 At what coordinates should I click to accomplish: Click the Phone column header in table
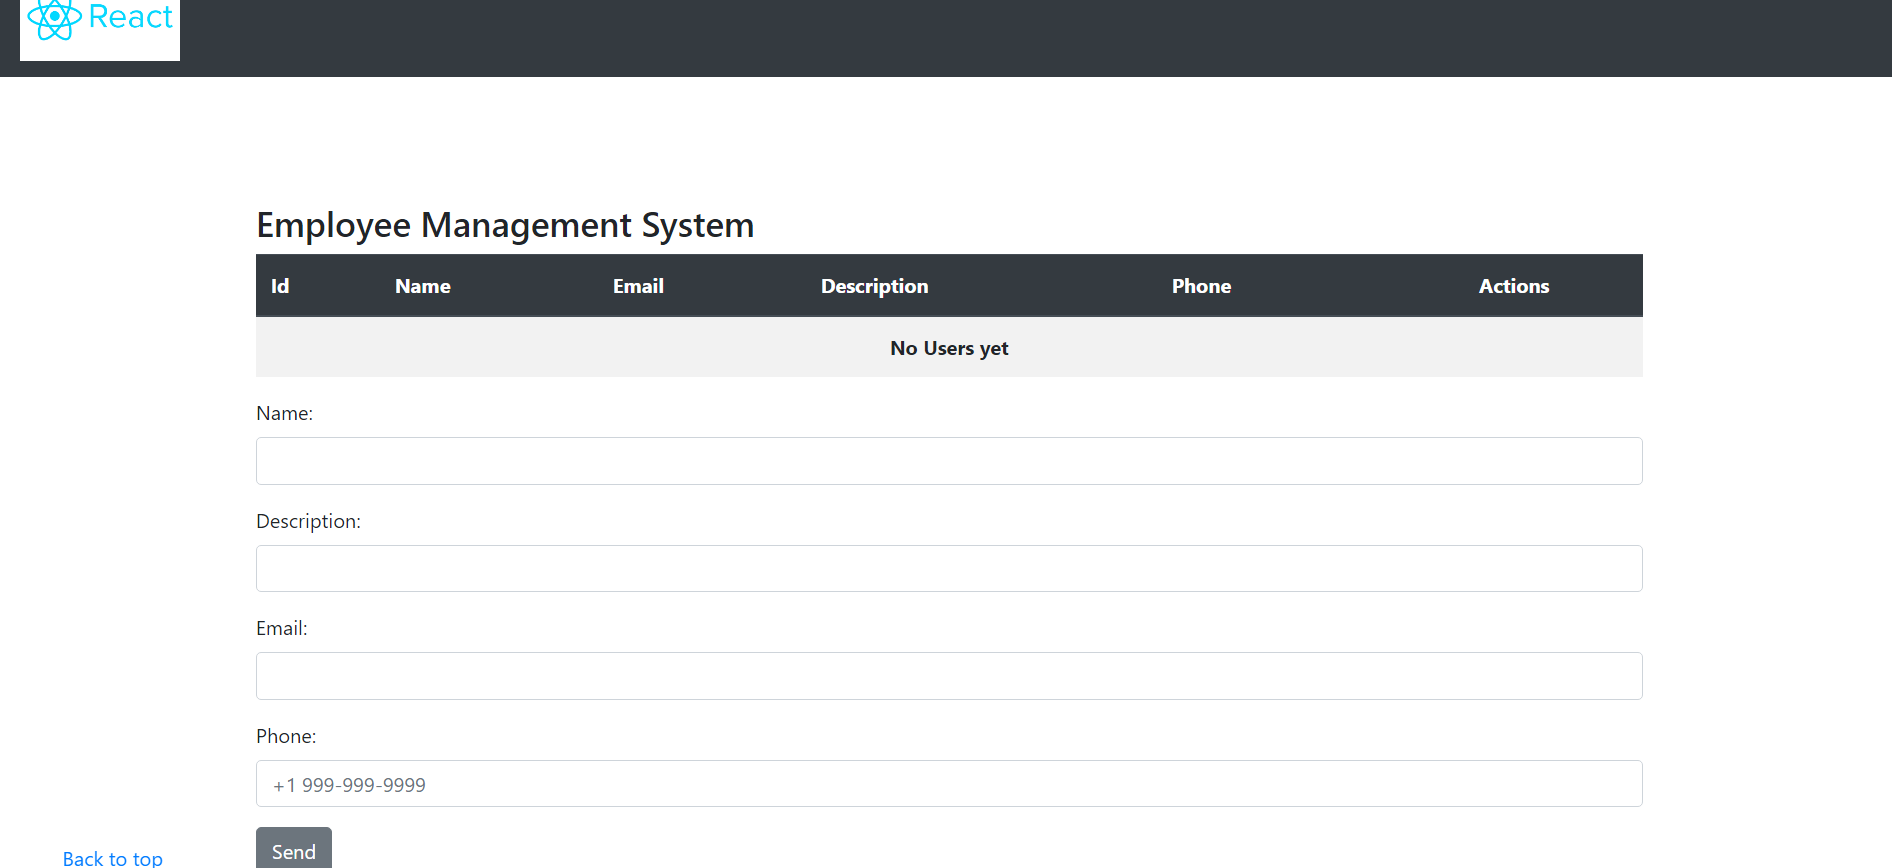tap(1201, 286)
